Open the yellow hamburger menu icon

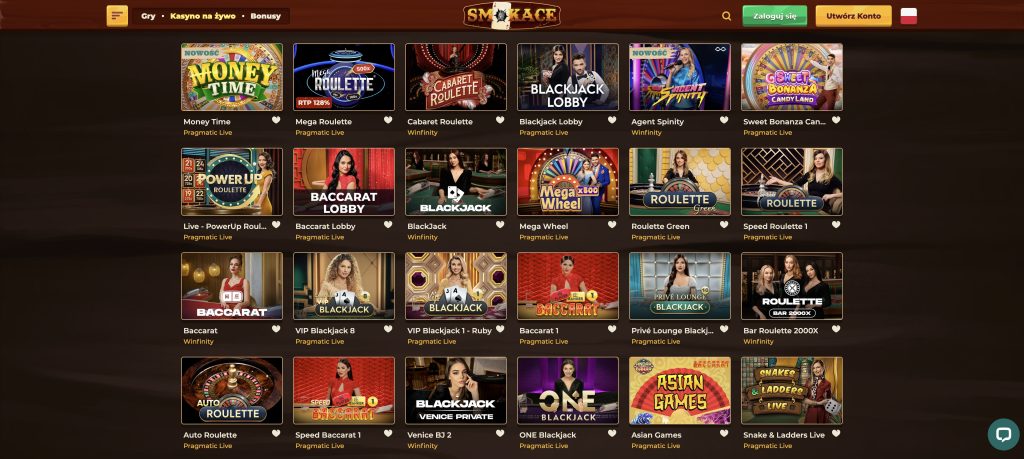coord(117,16)
